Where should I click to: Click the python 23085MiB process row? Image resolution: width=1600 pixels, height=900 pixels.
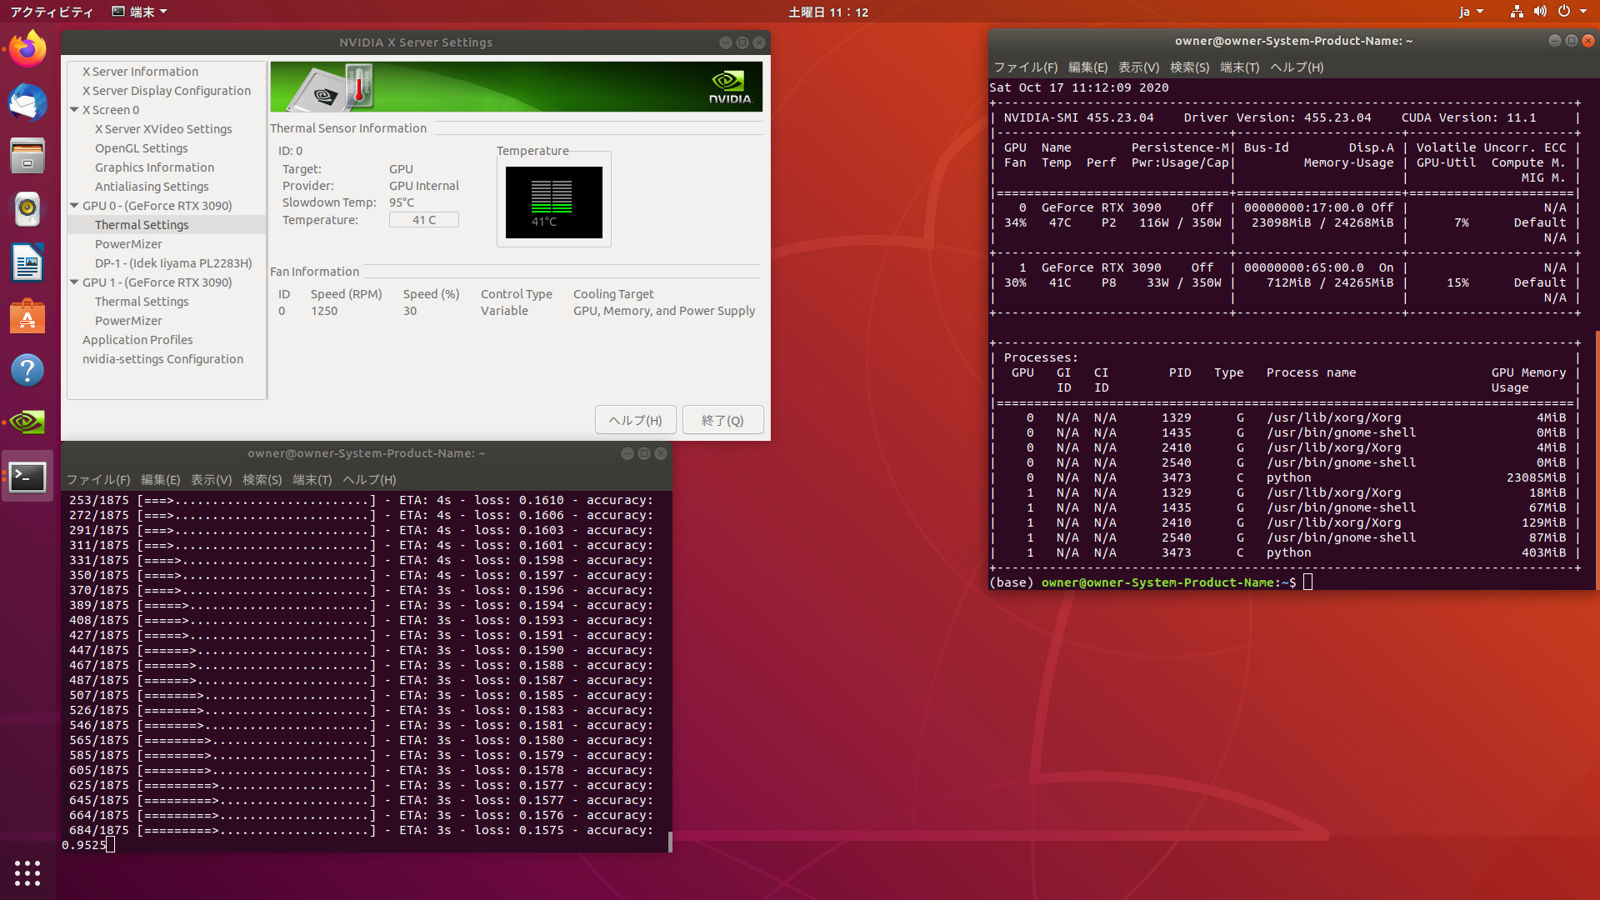[1285, 478]
